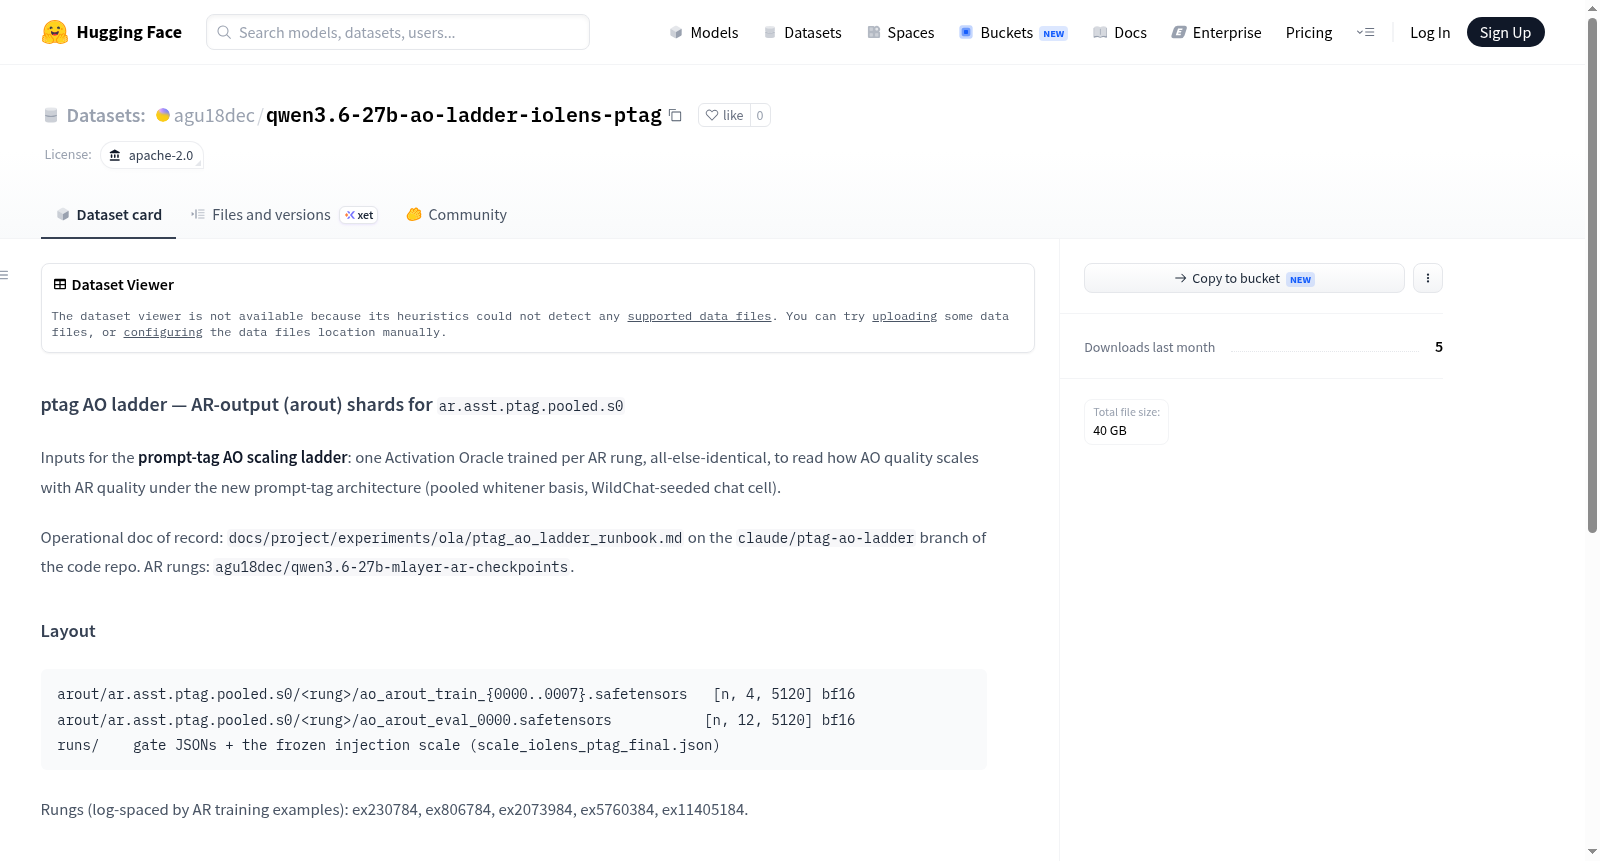Image resolution: width=1600 pixels, height=861 pixels.
Task: Click the Buckets nav icon
Action: pos(966,32)
